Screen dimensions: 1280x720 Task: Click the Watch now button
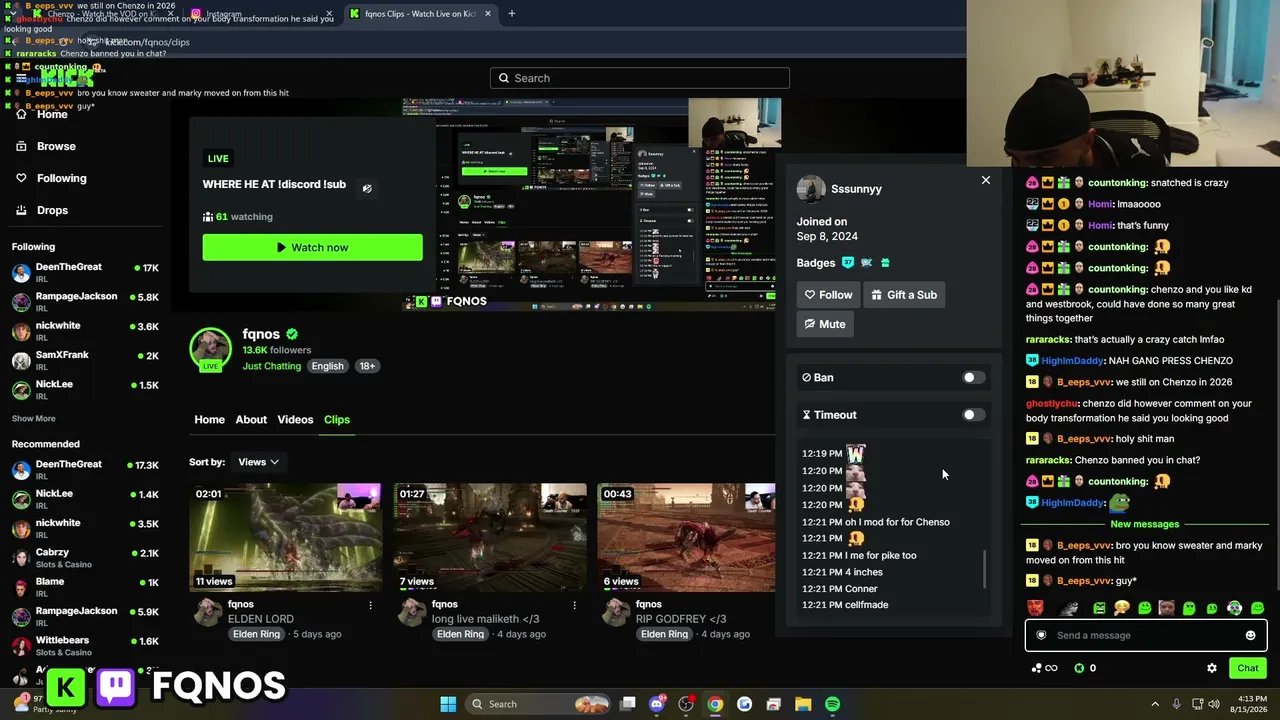coord(312,247)
